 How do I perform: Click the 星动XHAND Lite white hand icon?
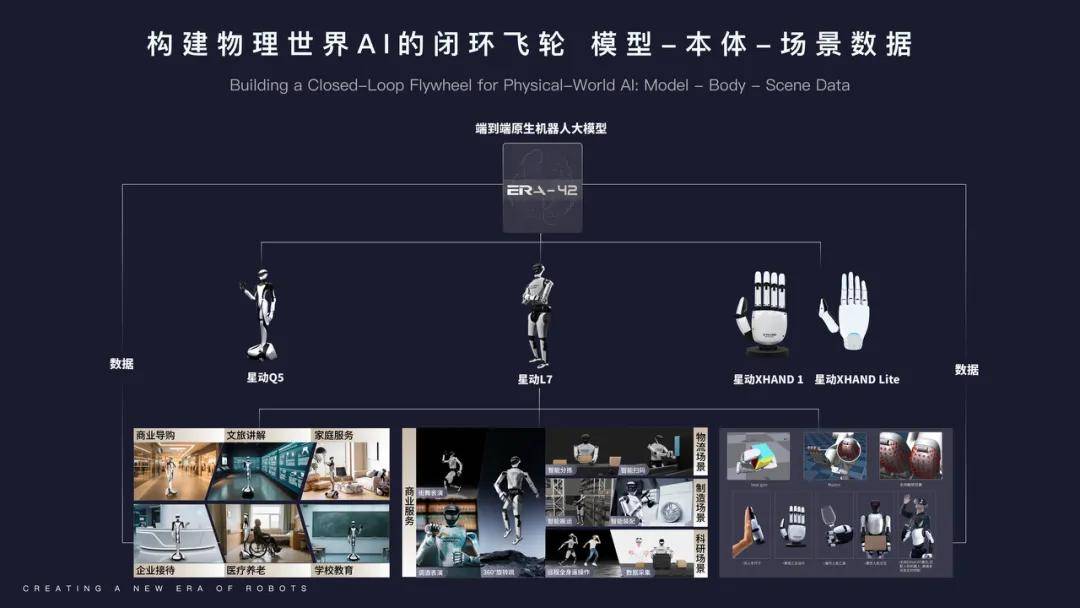coord(851,305)
